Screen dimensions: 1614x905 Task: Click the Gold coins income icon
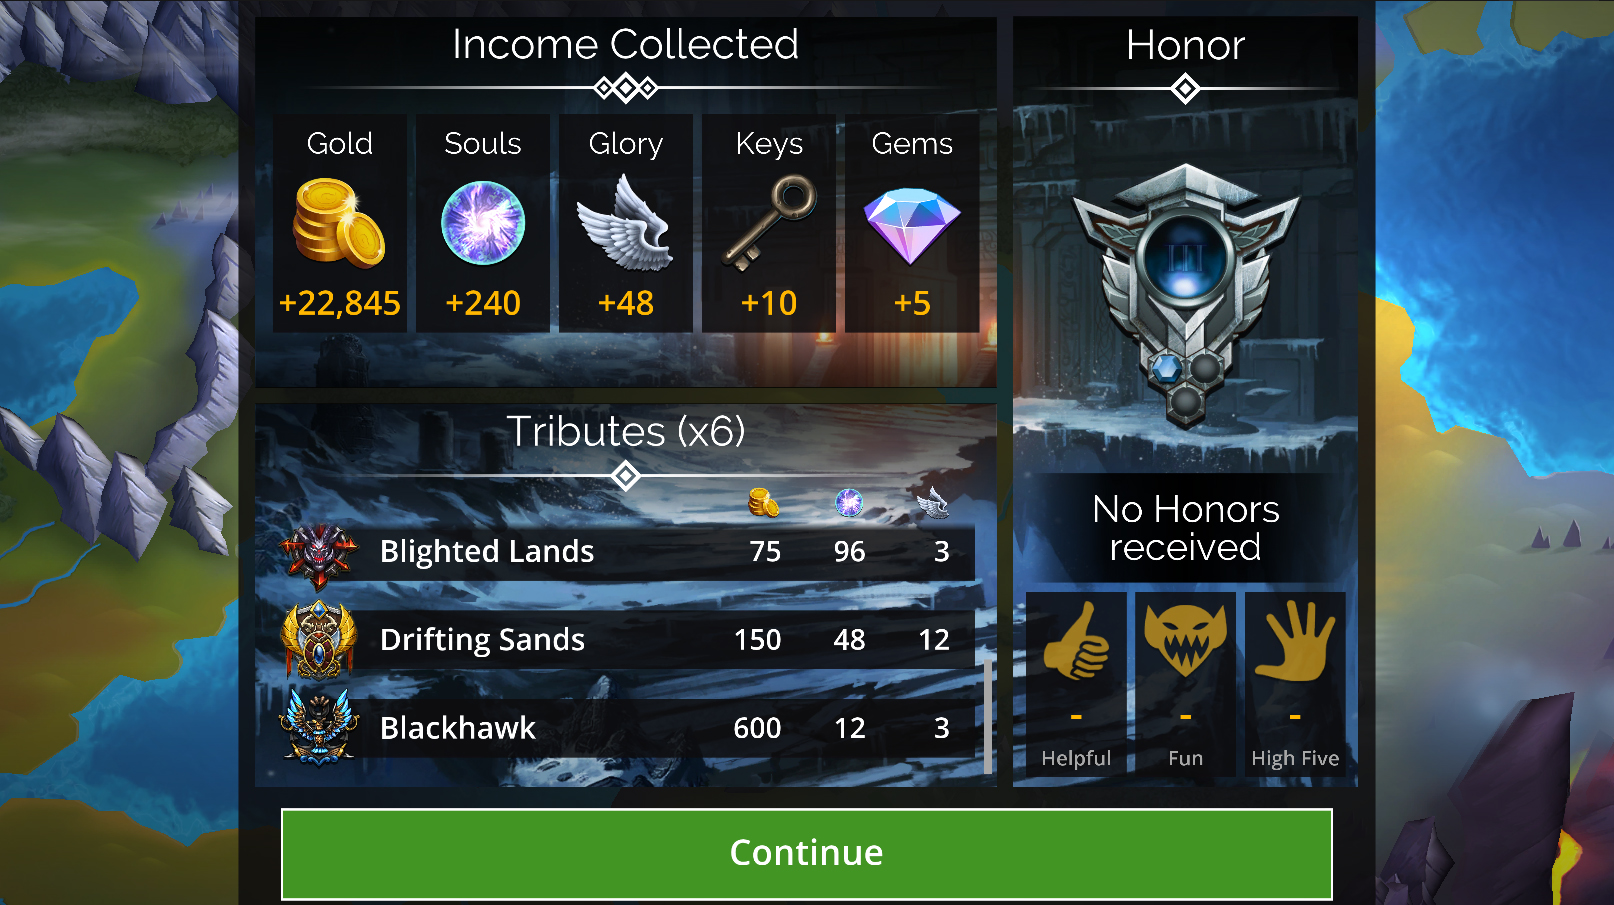339,222
